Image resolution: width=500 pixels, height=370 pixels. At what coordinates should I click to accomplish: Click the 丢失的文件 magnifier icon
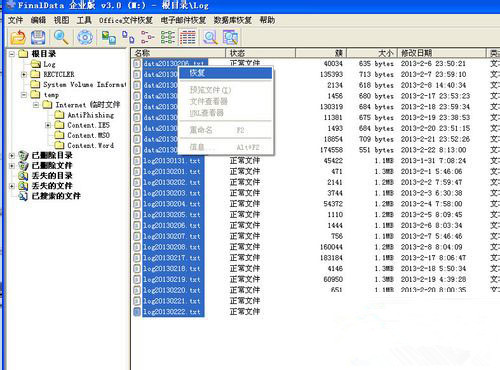click(23, 186)
